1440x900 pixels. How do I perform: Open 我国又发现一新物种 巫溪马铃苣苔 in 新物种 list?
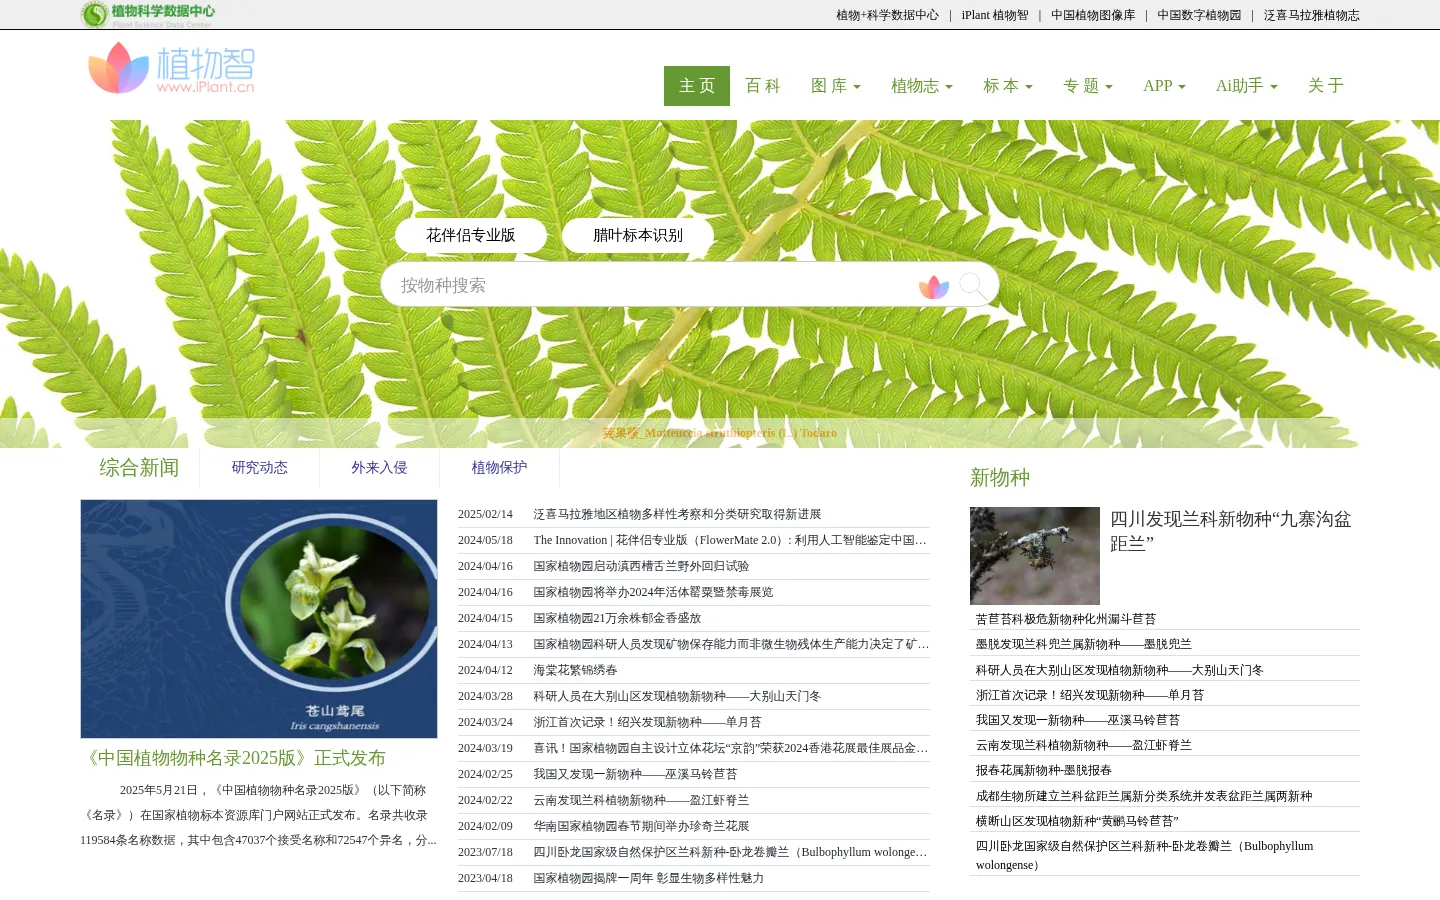[1078, 720]
